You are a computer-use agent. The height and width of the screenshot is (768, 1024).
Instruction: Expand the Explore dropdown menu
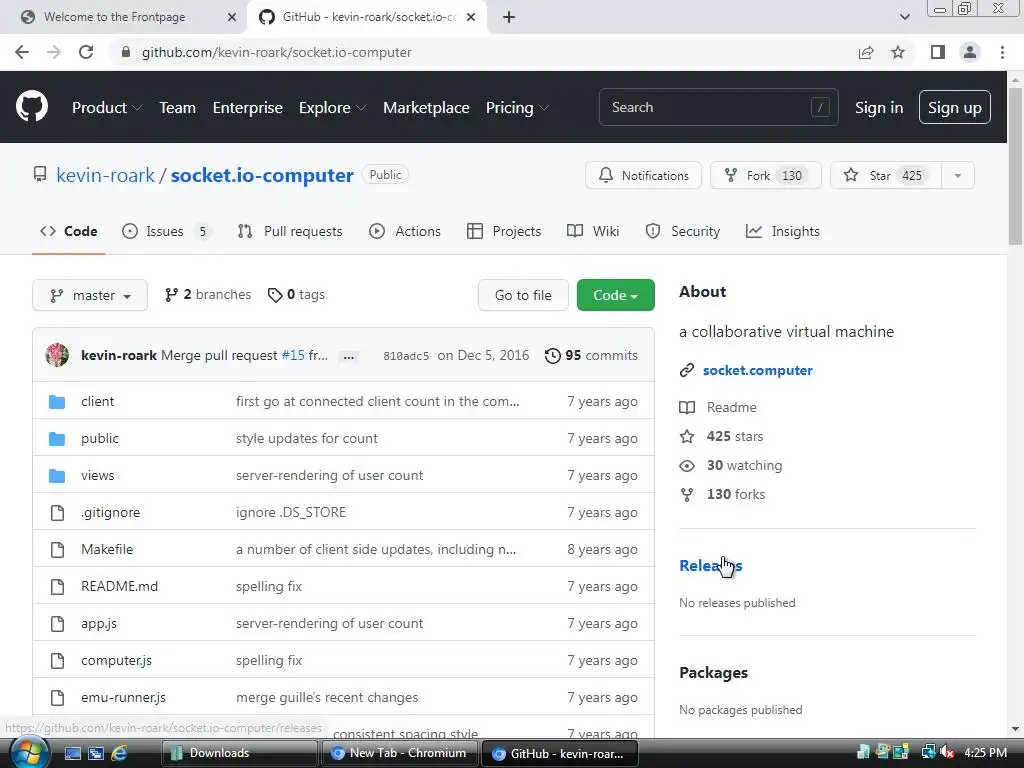coord(332,108)
